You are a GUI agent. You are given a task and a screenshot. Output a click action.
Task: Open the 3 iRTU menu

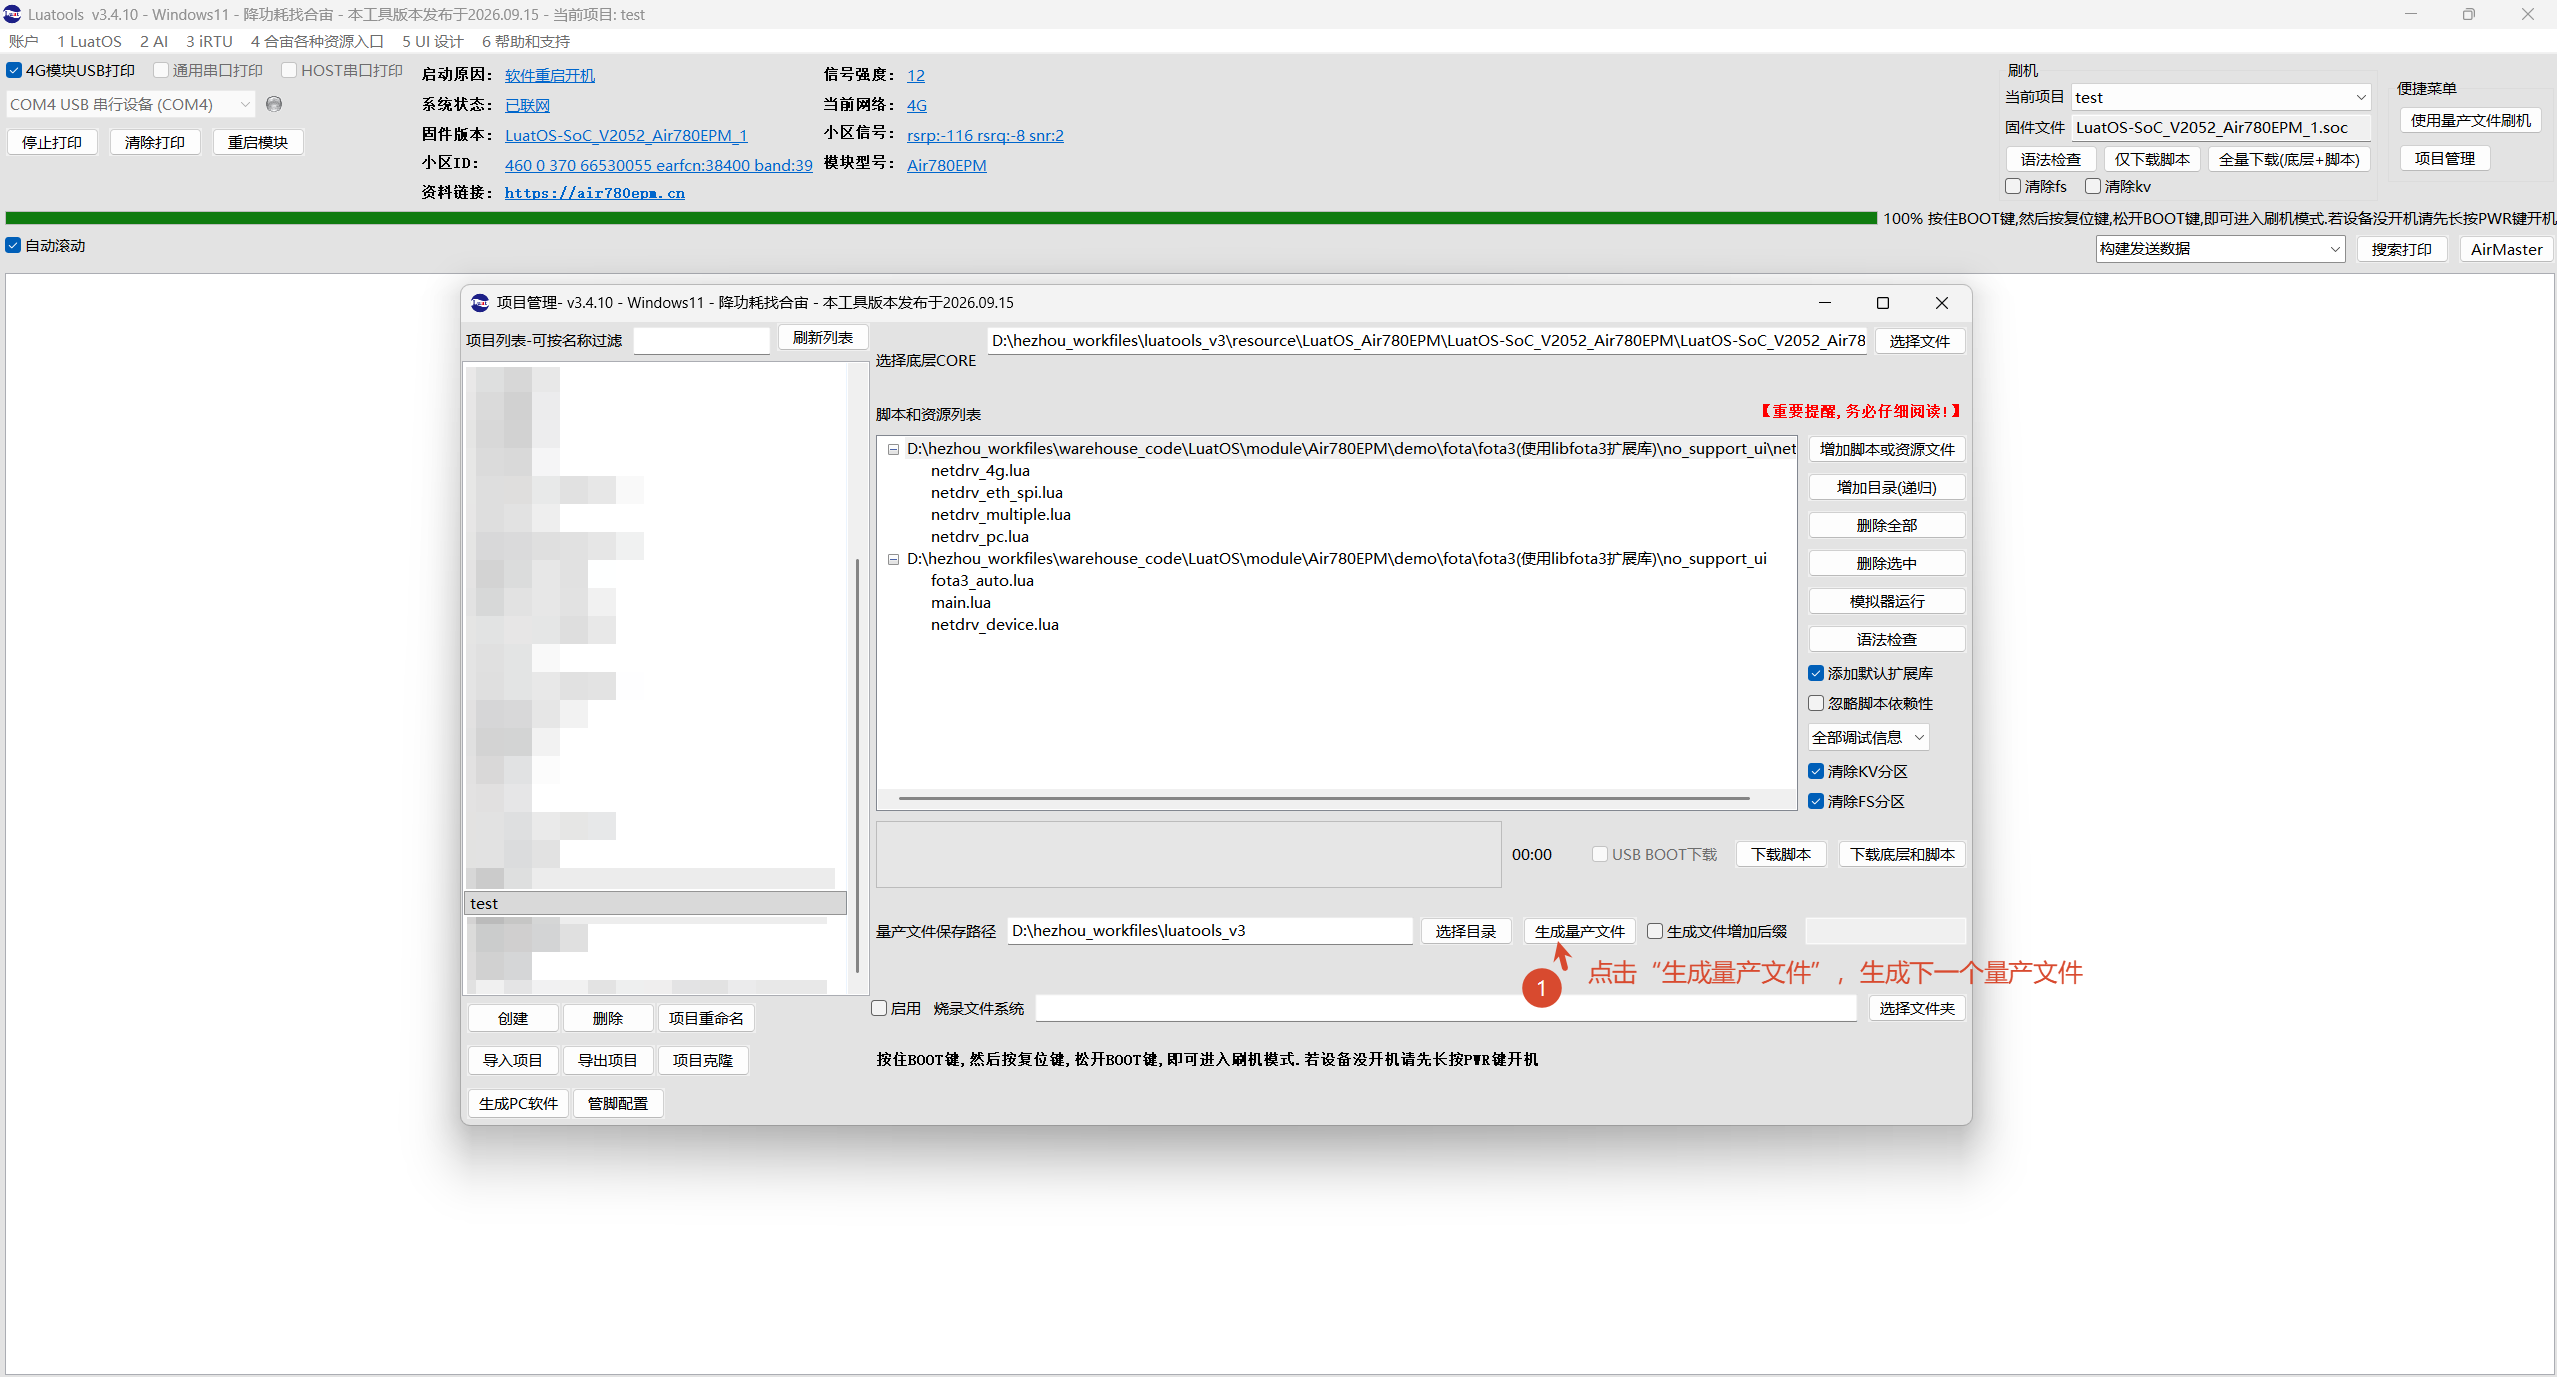(209, 41)
